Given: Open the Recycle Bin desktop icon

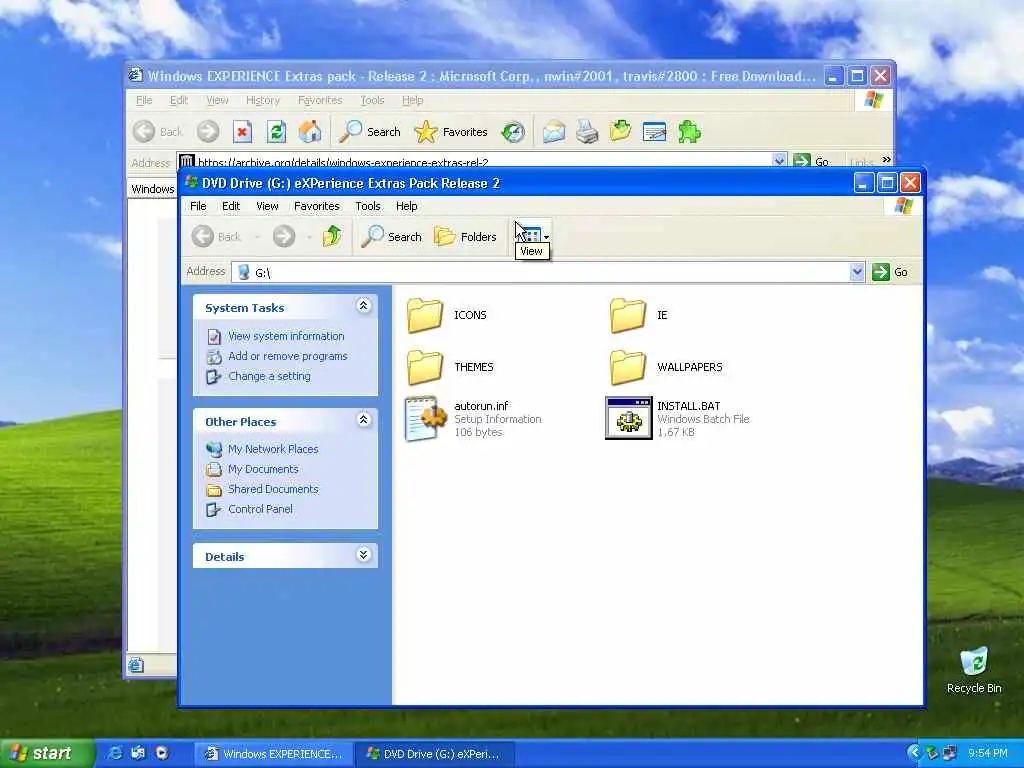Looking at the screenshot, I should click(974, 669).
